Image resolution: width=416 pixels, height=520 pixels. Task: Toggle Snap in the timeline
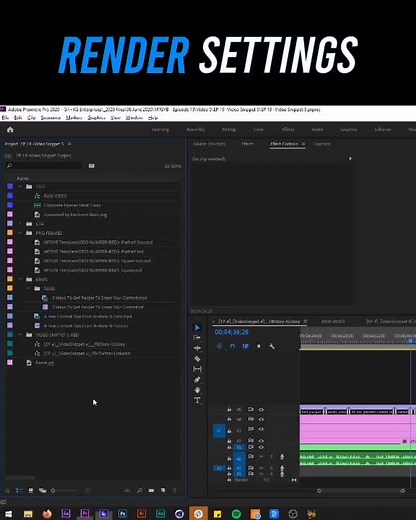click(232, 346)
